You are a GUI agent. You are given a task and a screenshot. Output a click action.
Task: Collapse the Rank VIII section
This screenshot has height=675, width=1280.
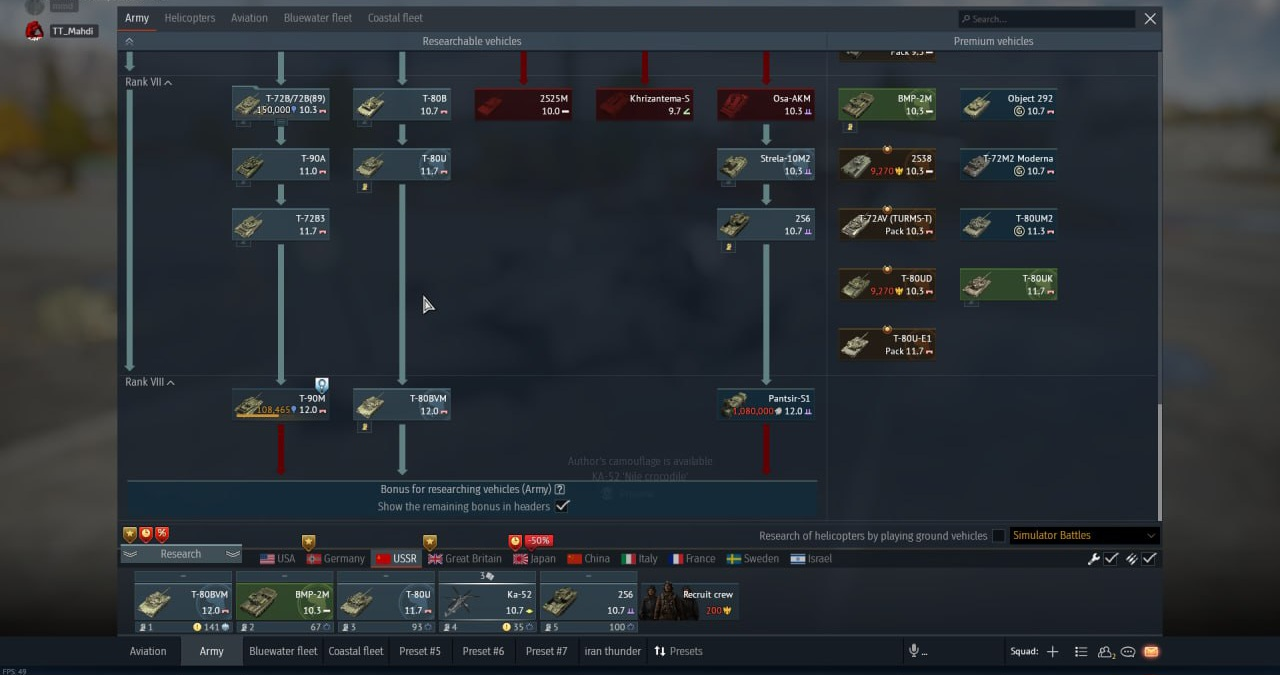click(150, 382)
